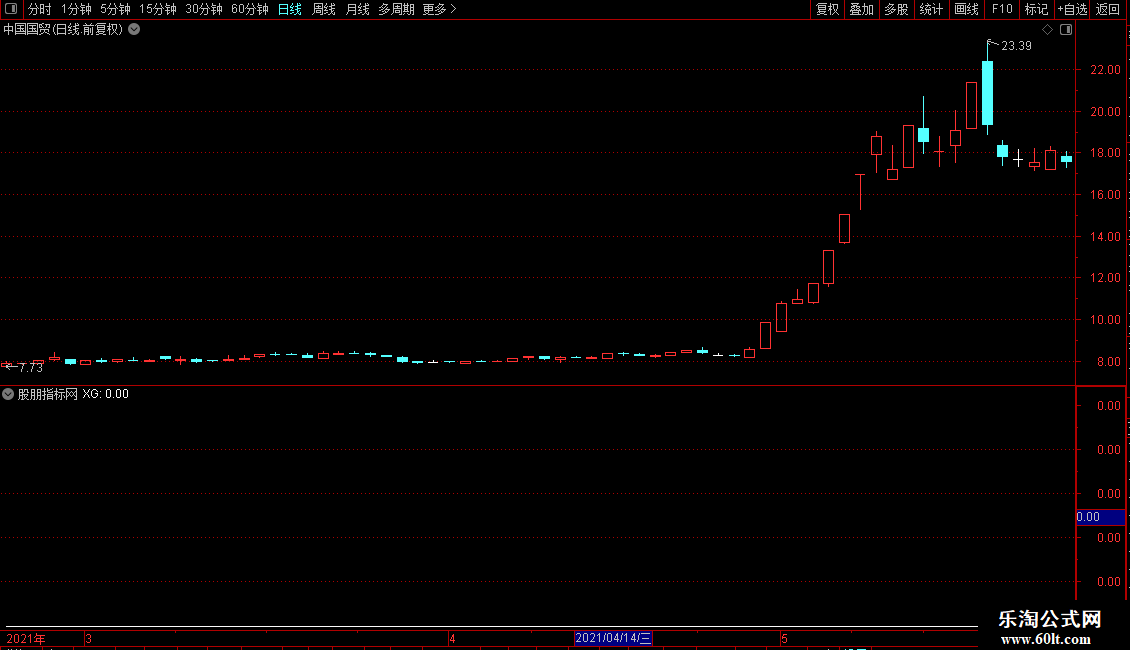Select the 60分钟 period tab

point(249,9)
